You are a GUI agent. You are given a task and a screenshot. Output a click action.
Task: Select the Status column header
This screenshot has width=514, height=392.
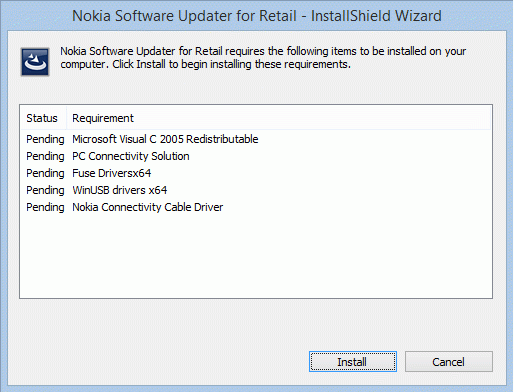click(x=44, y=118)
